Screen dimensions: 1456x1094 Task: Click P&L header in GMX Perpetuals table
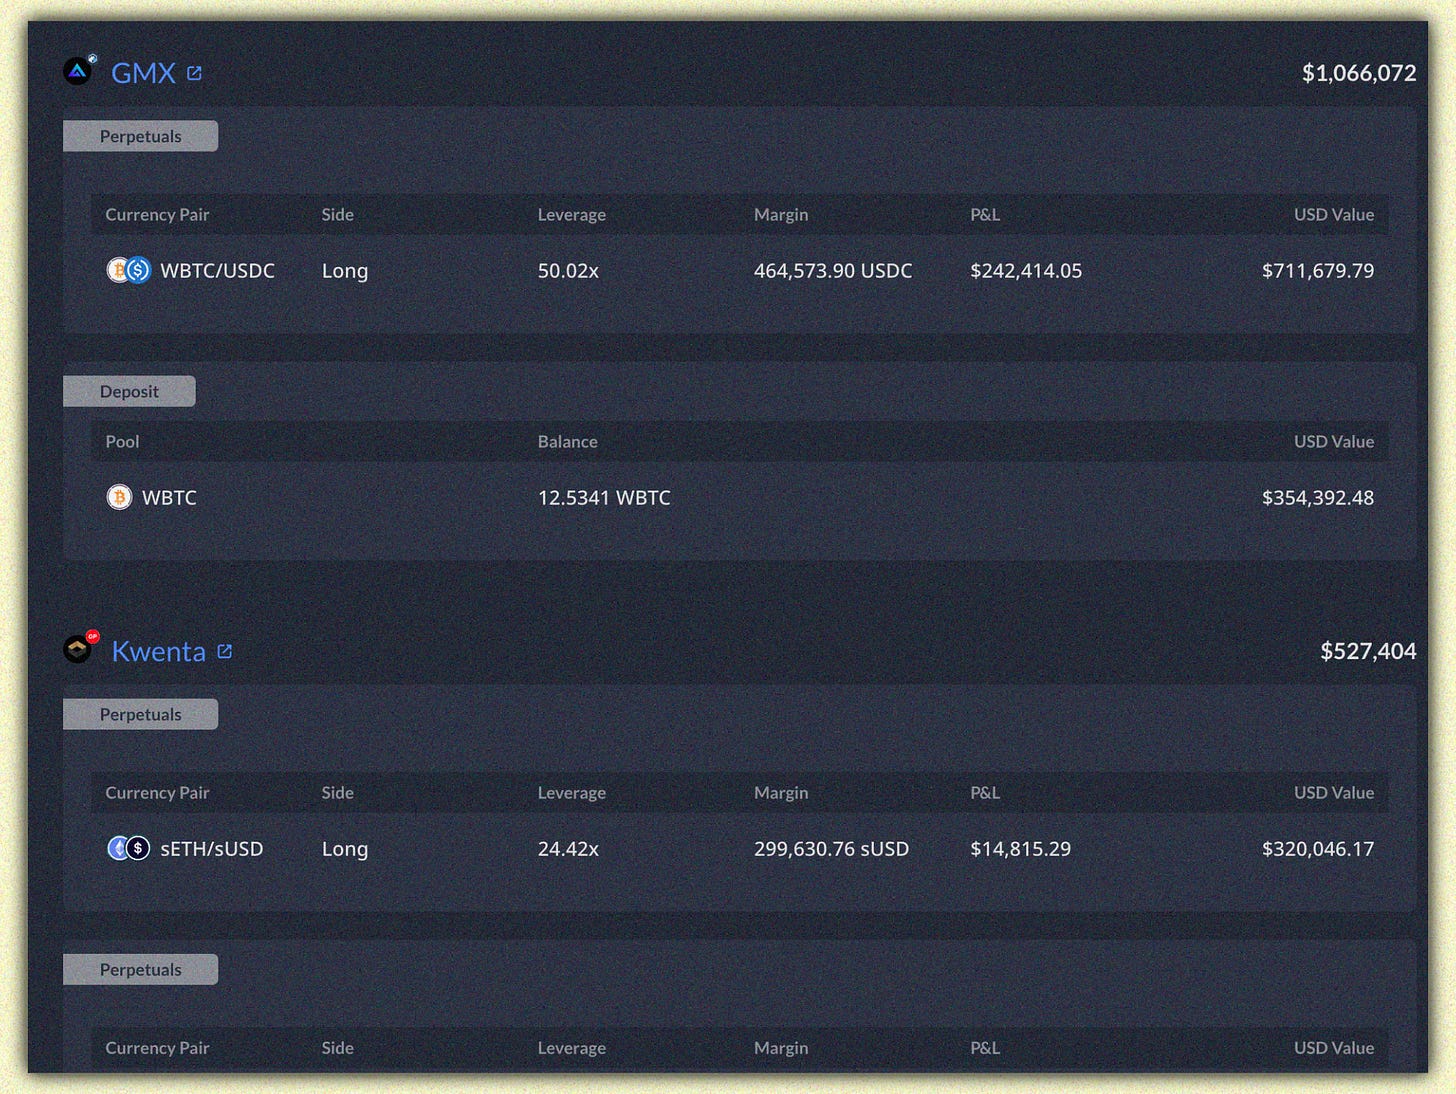point(984,215)
